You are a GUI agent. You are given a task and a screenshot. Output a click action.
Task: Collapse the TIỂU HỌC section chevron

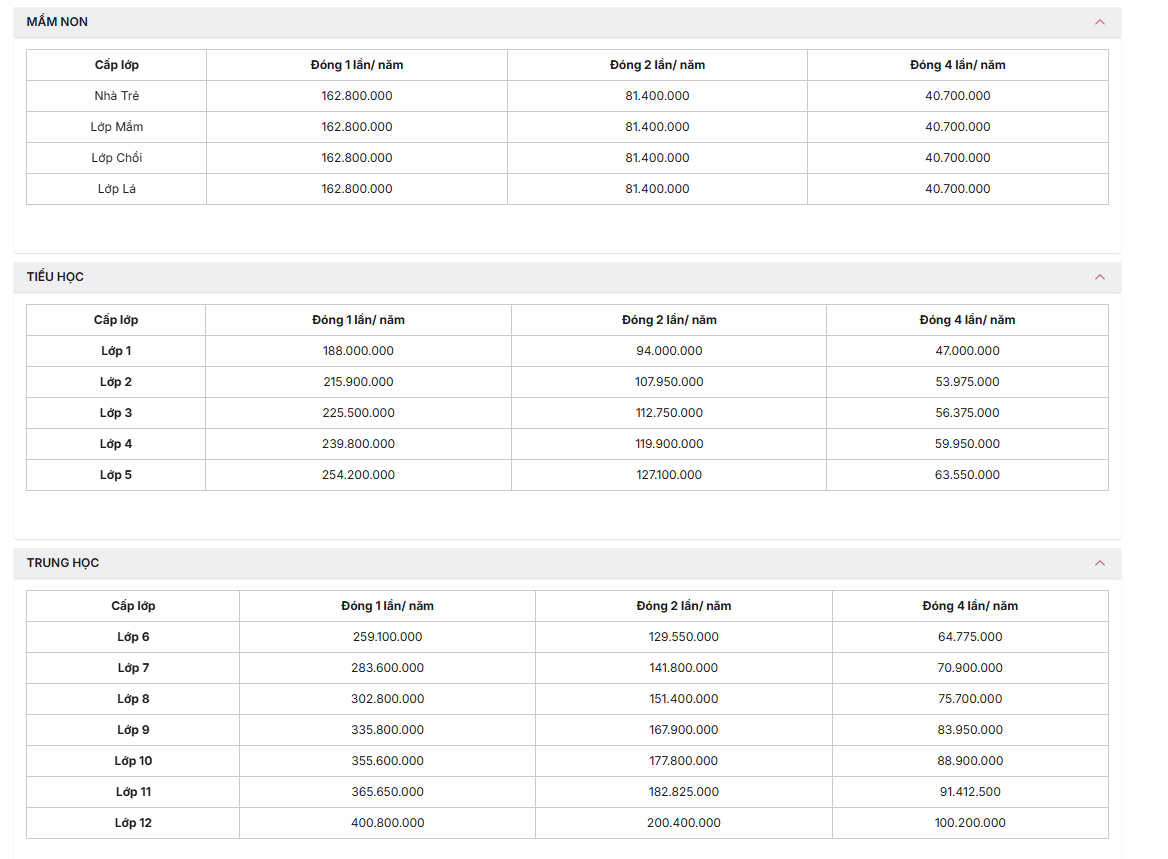coord(1099,277)
